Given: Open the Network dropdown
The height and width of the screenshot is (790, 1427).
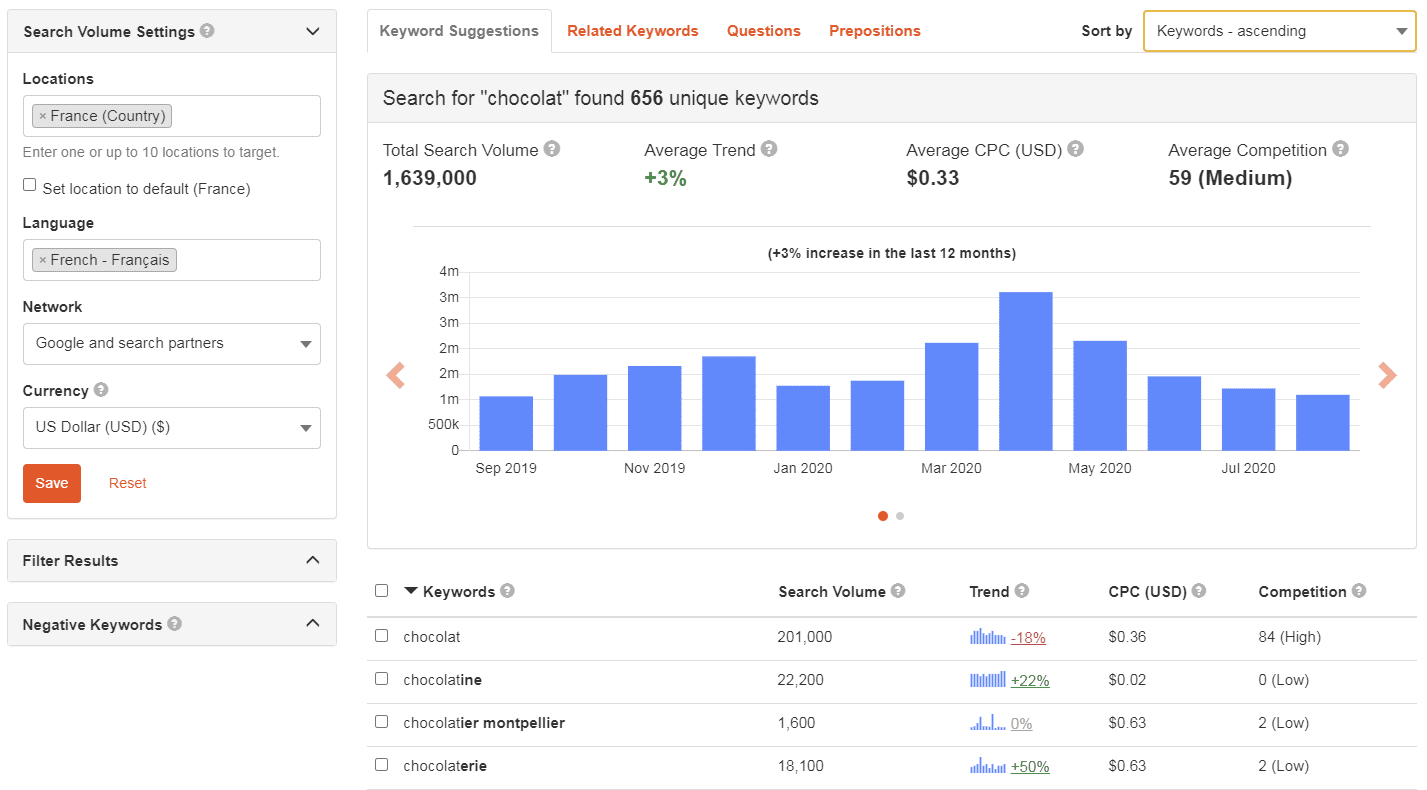Looking at the screenshot, I should click(x=172, y=344).
